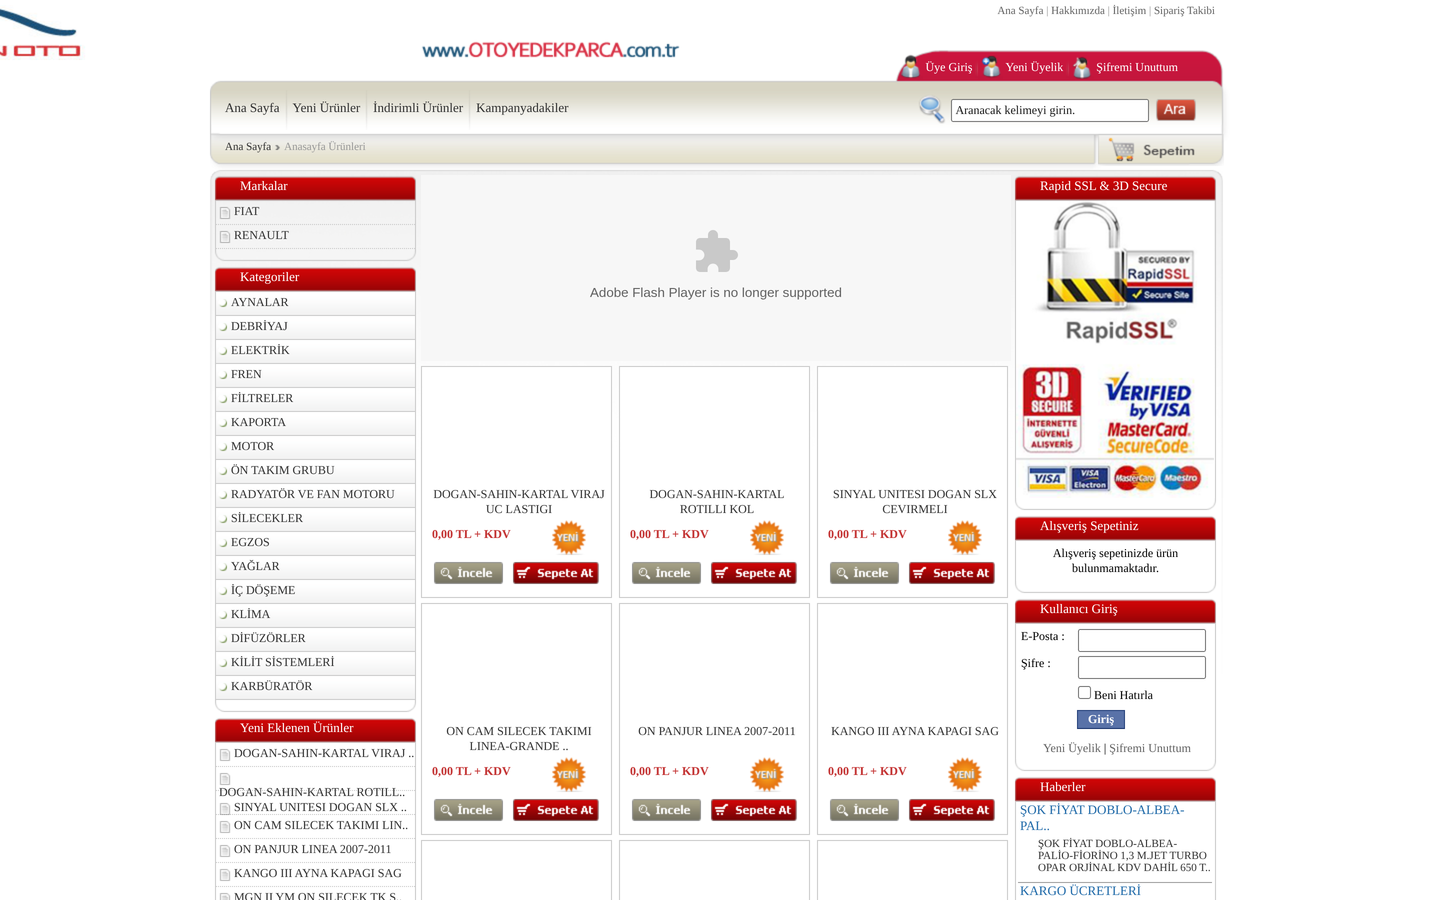1440x900 pixels.
Task: Click the Üye Giriş person icon
Action: [910, 67]
